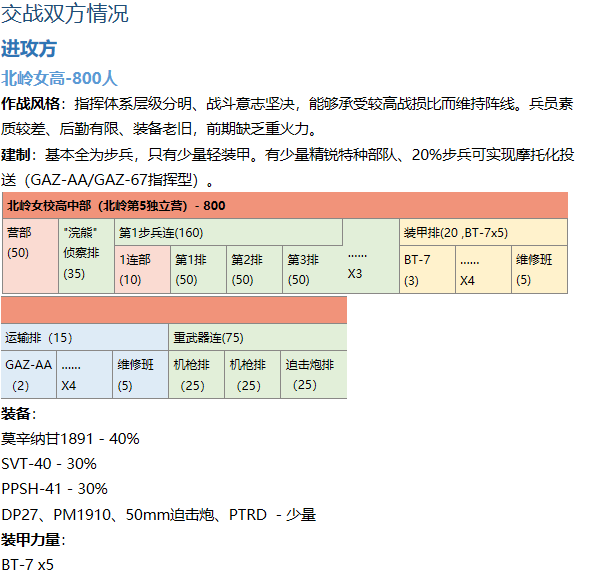Select the 1连部 (10) cell
Image resolution: width=591 pixels, height=574 pixels.
click(x=143, y=269)
